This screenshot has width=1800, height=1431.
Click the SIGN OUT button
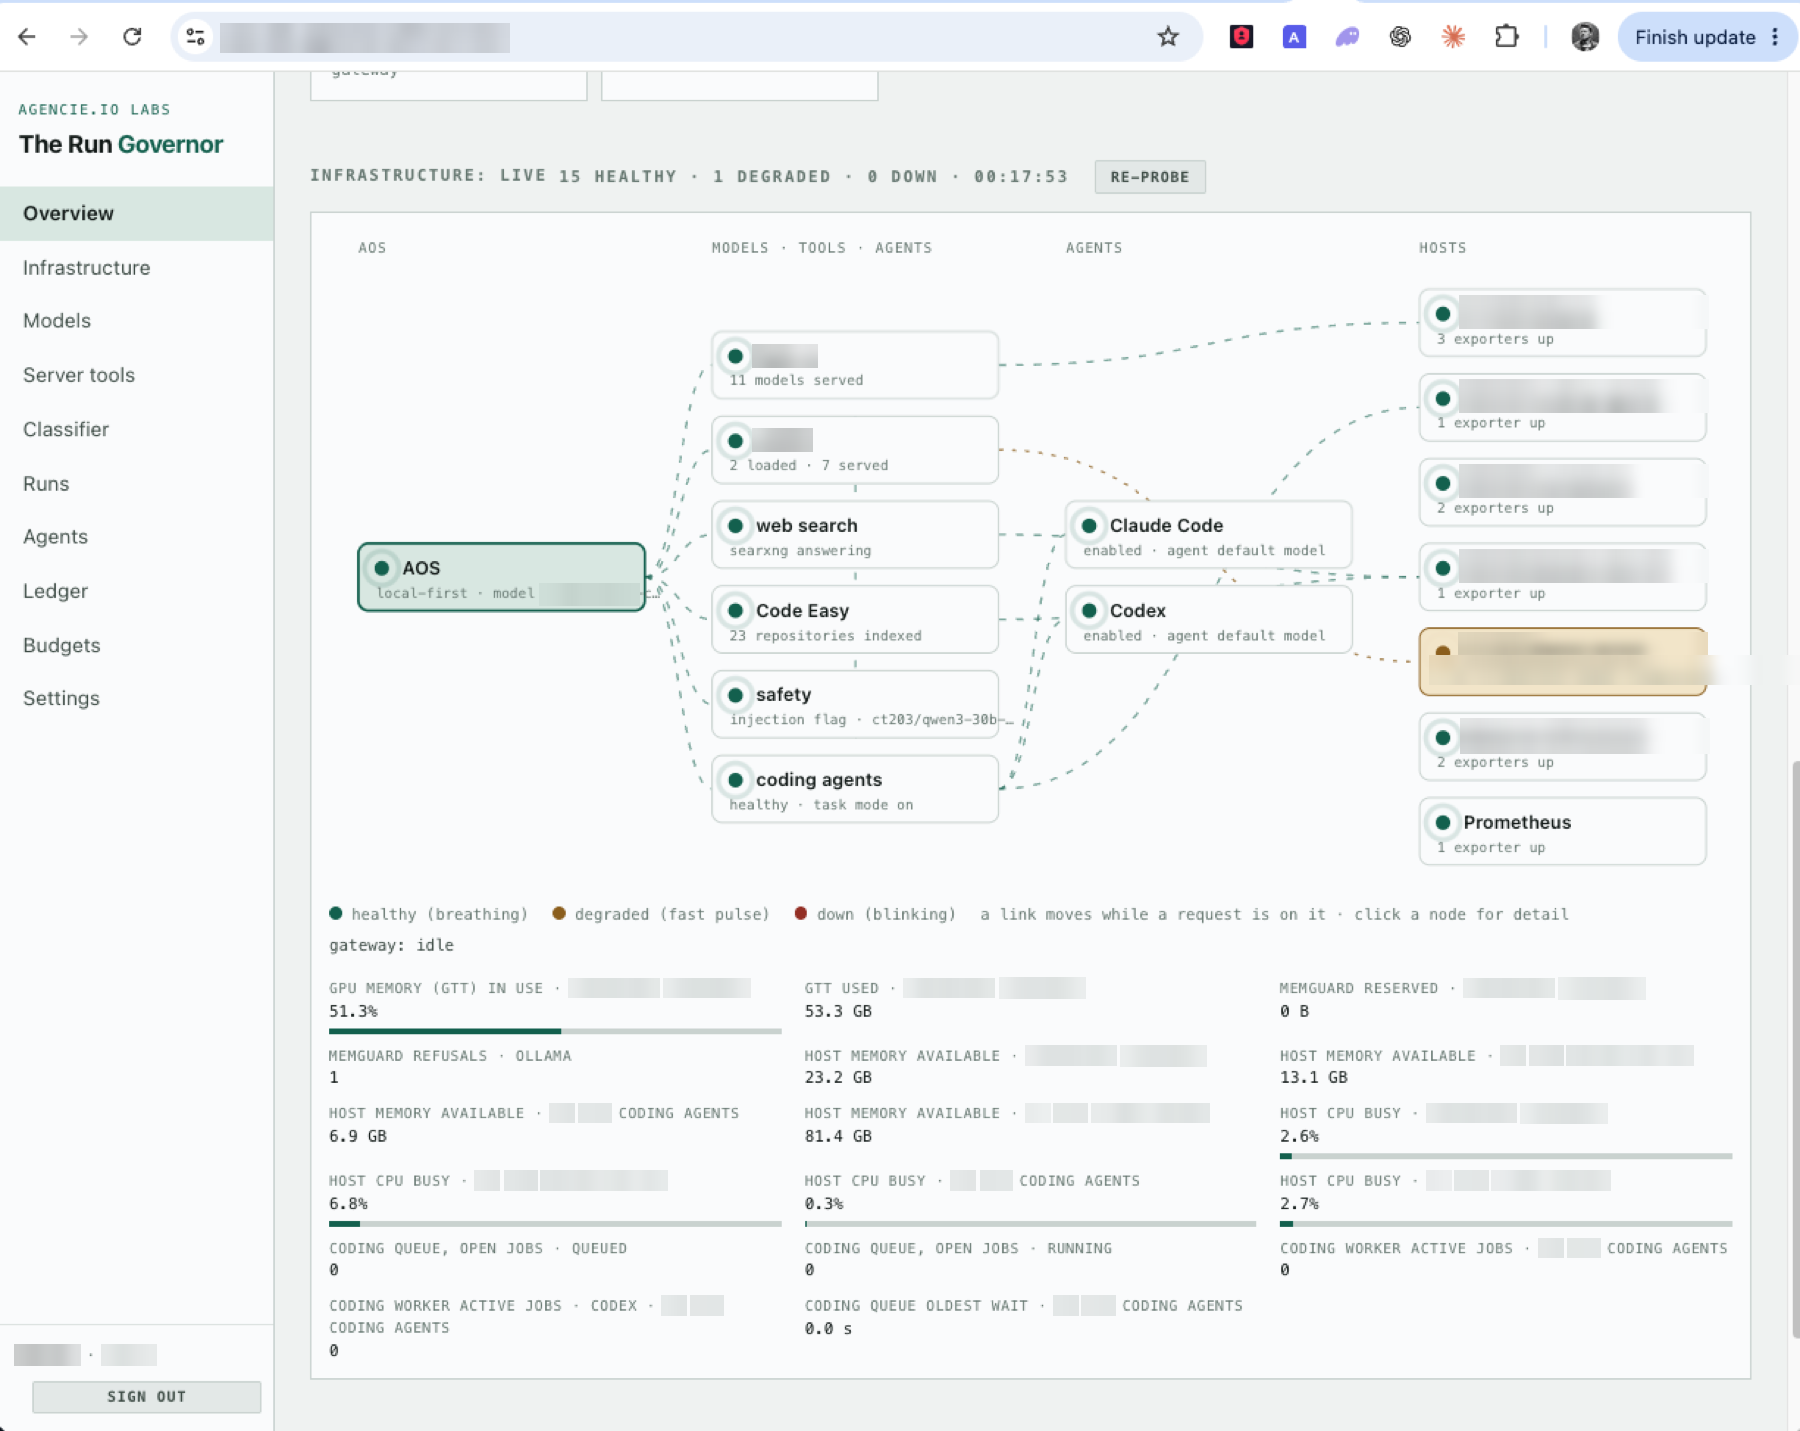[x=146, y=1396]
